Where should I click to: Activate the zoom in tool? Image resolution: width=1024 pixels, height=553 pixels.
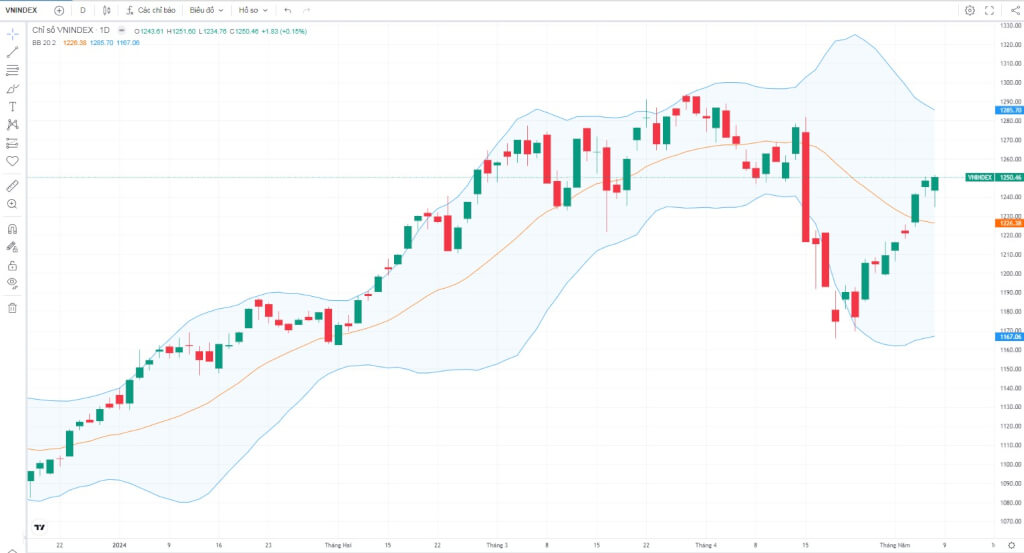tap(12, 204)
